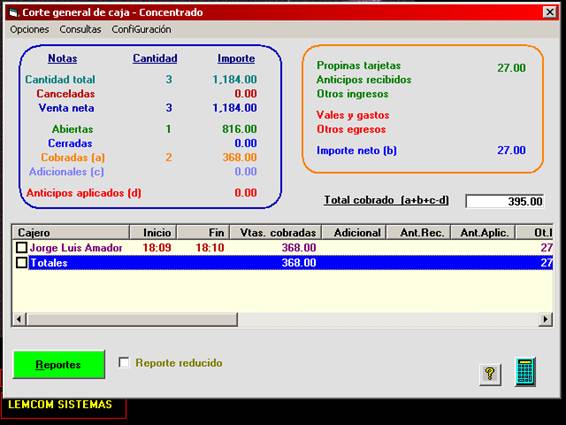Enable the Reporte reducido checkbox
This screenshot has width=566, height=425.
pos(124,362)
